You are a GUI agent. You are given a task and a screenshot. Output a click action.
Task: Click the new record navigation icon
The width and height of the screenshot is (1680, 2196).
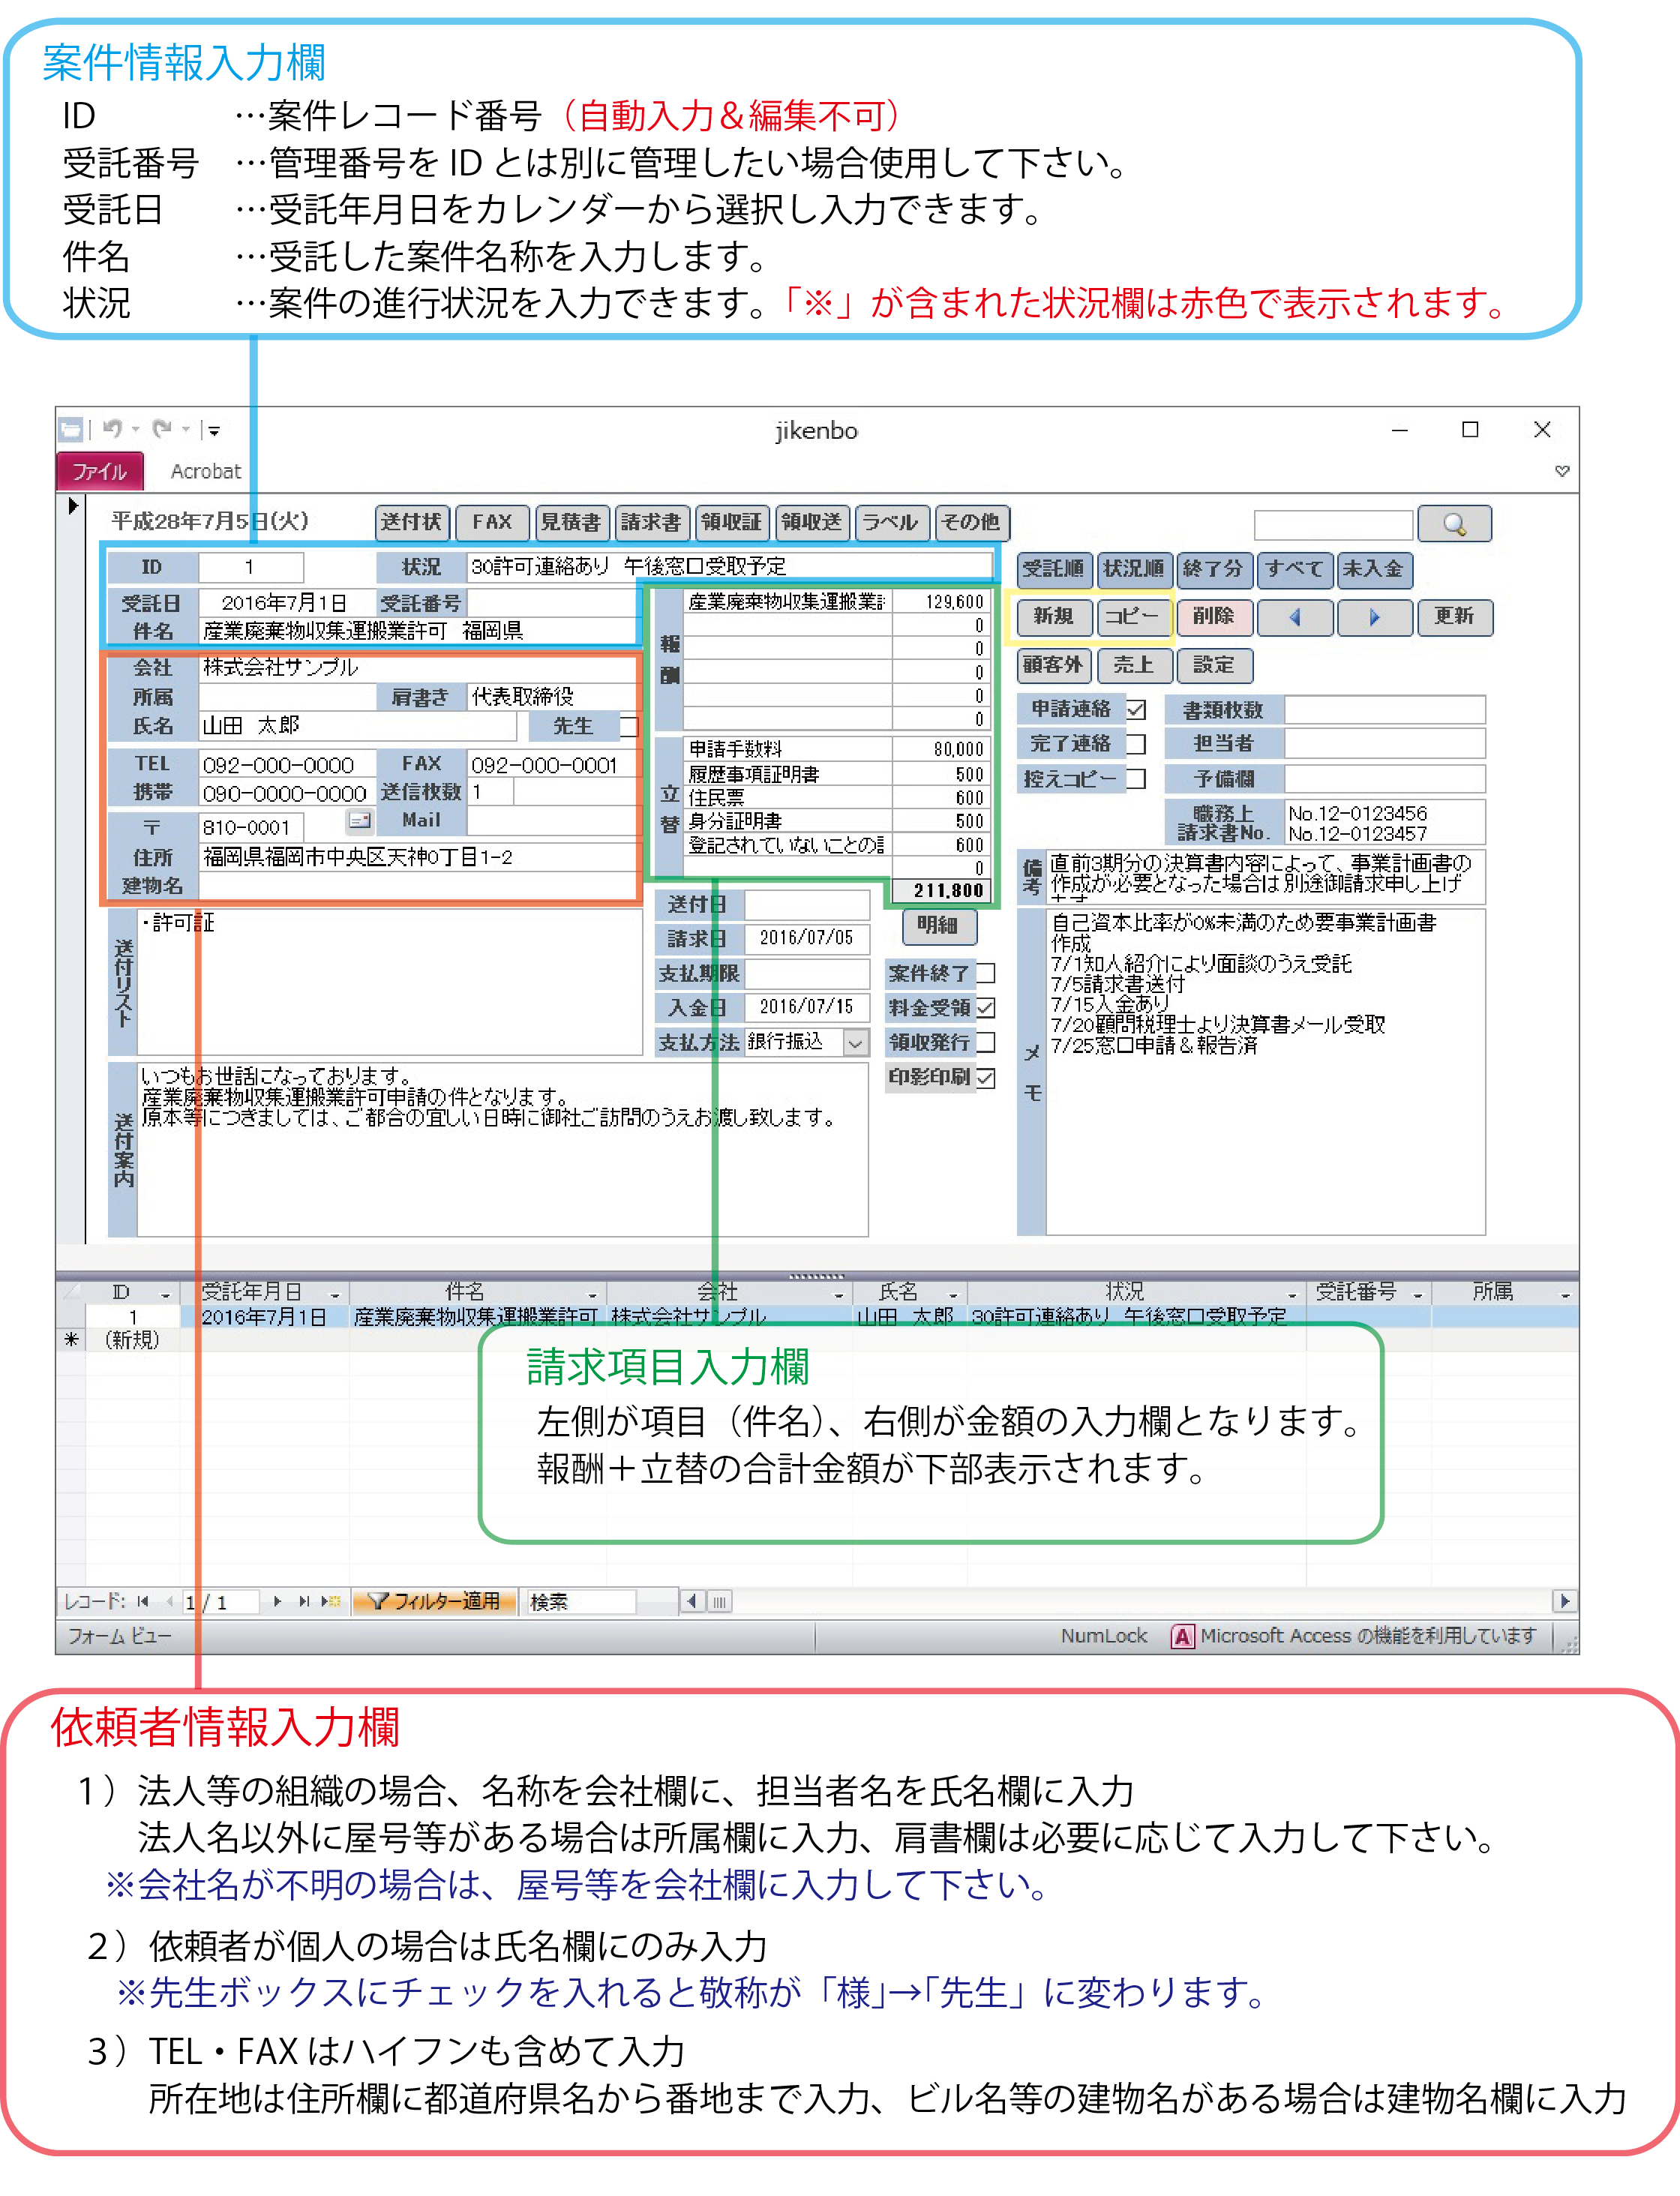pos(331,1601)
